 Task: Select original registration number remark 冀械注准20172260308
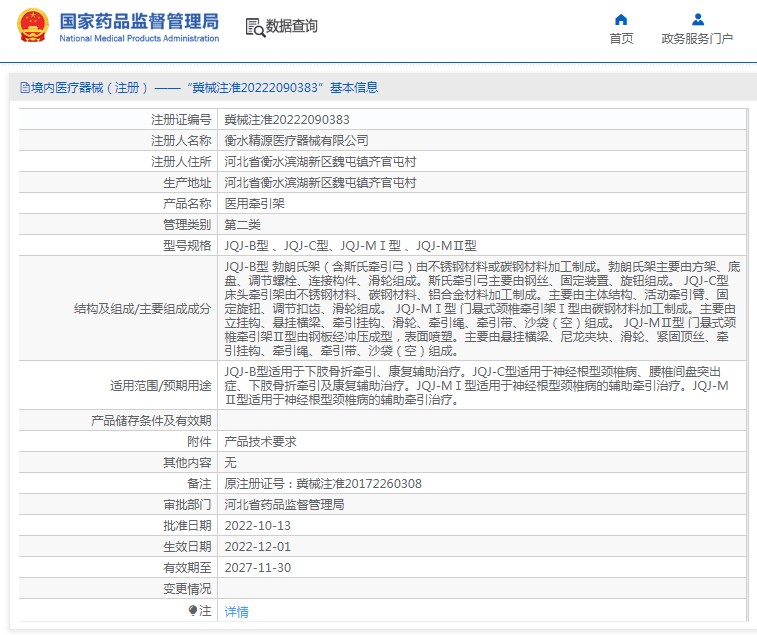coord(359,483)
